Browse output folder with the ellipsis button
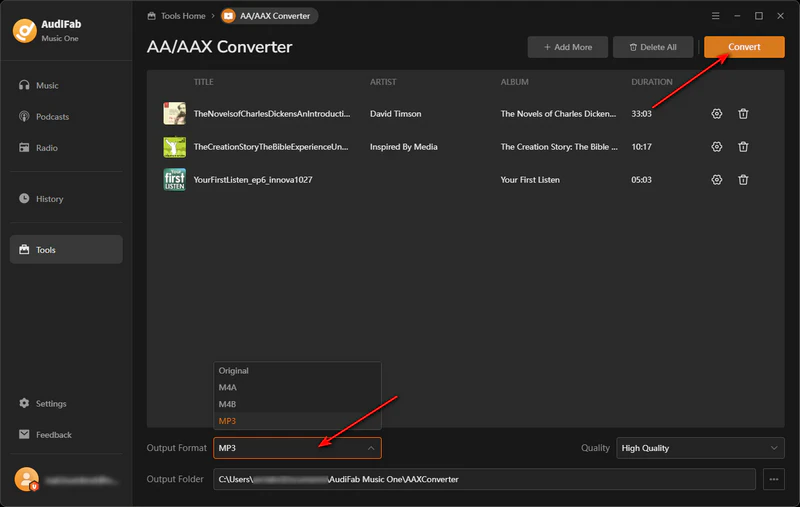Image resolution: width=800 pixels, height=507 pixels. click(773, 479)
